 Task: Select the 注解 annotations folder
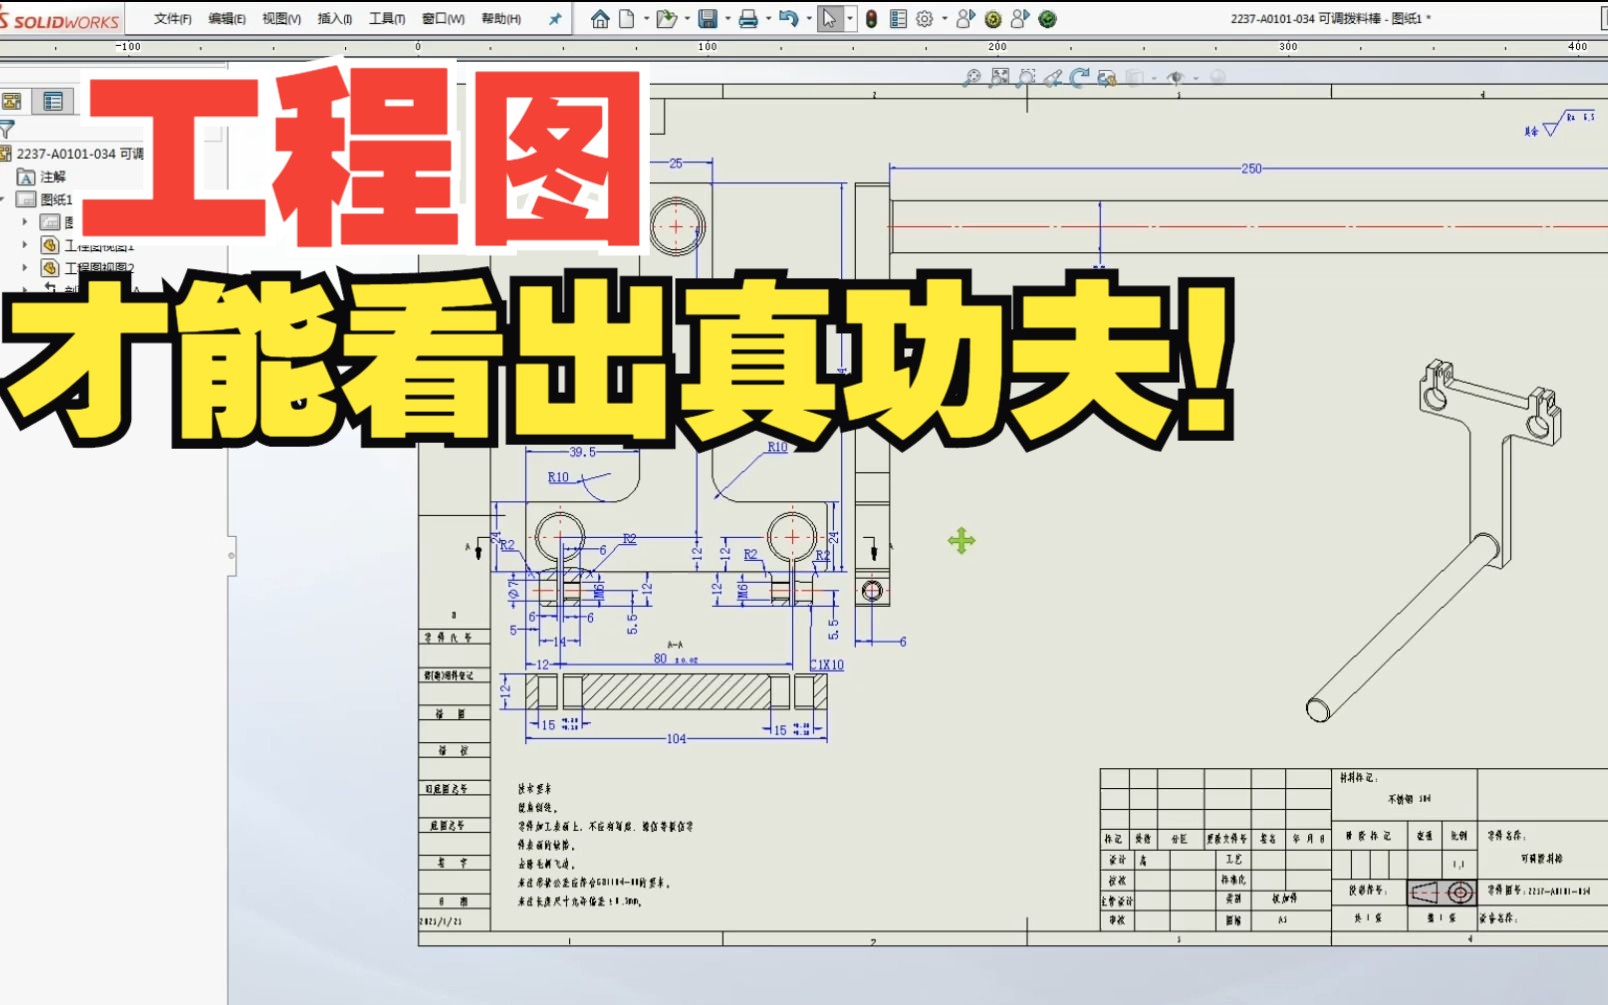click(x=42, y=177)
